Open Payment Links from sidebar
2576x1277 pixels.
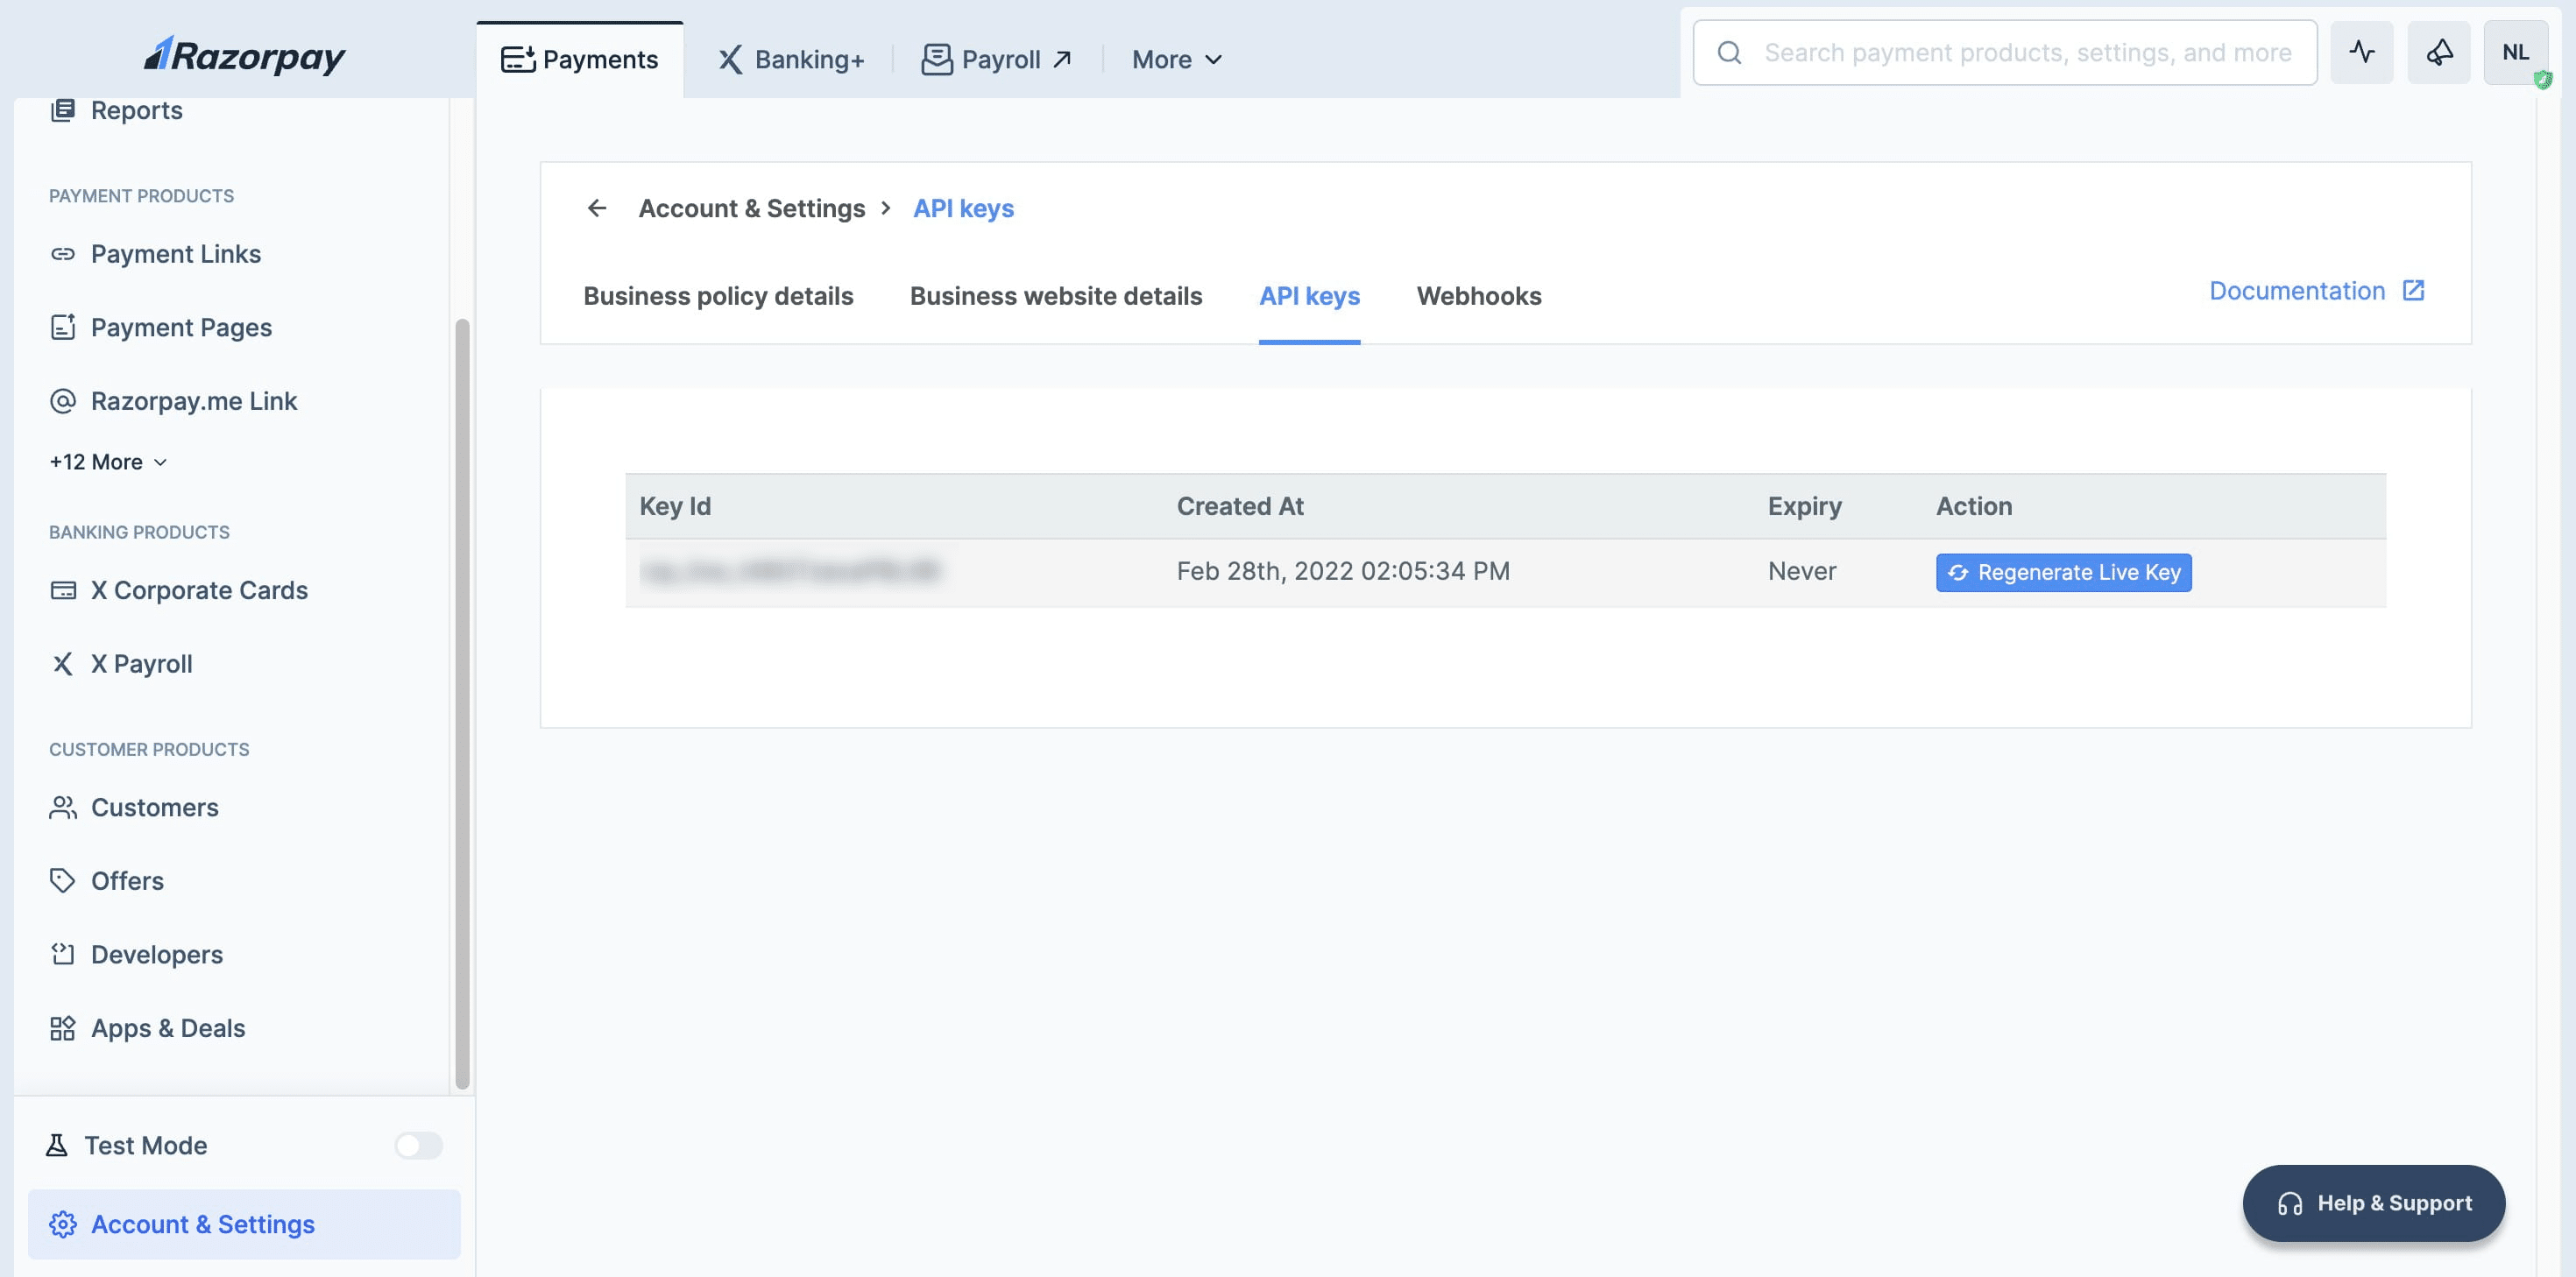pyautogui.click(x=175, y=254)
